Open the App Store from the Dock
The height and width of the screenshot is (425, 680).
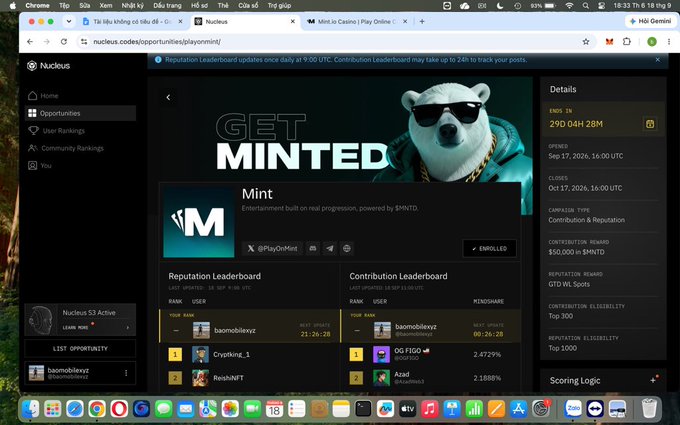coord(518,409)
